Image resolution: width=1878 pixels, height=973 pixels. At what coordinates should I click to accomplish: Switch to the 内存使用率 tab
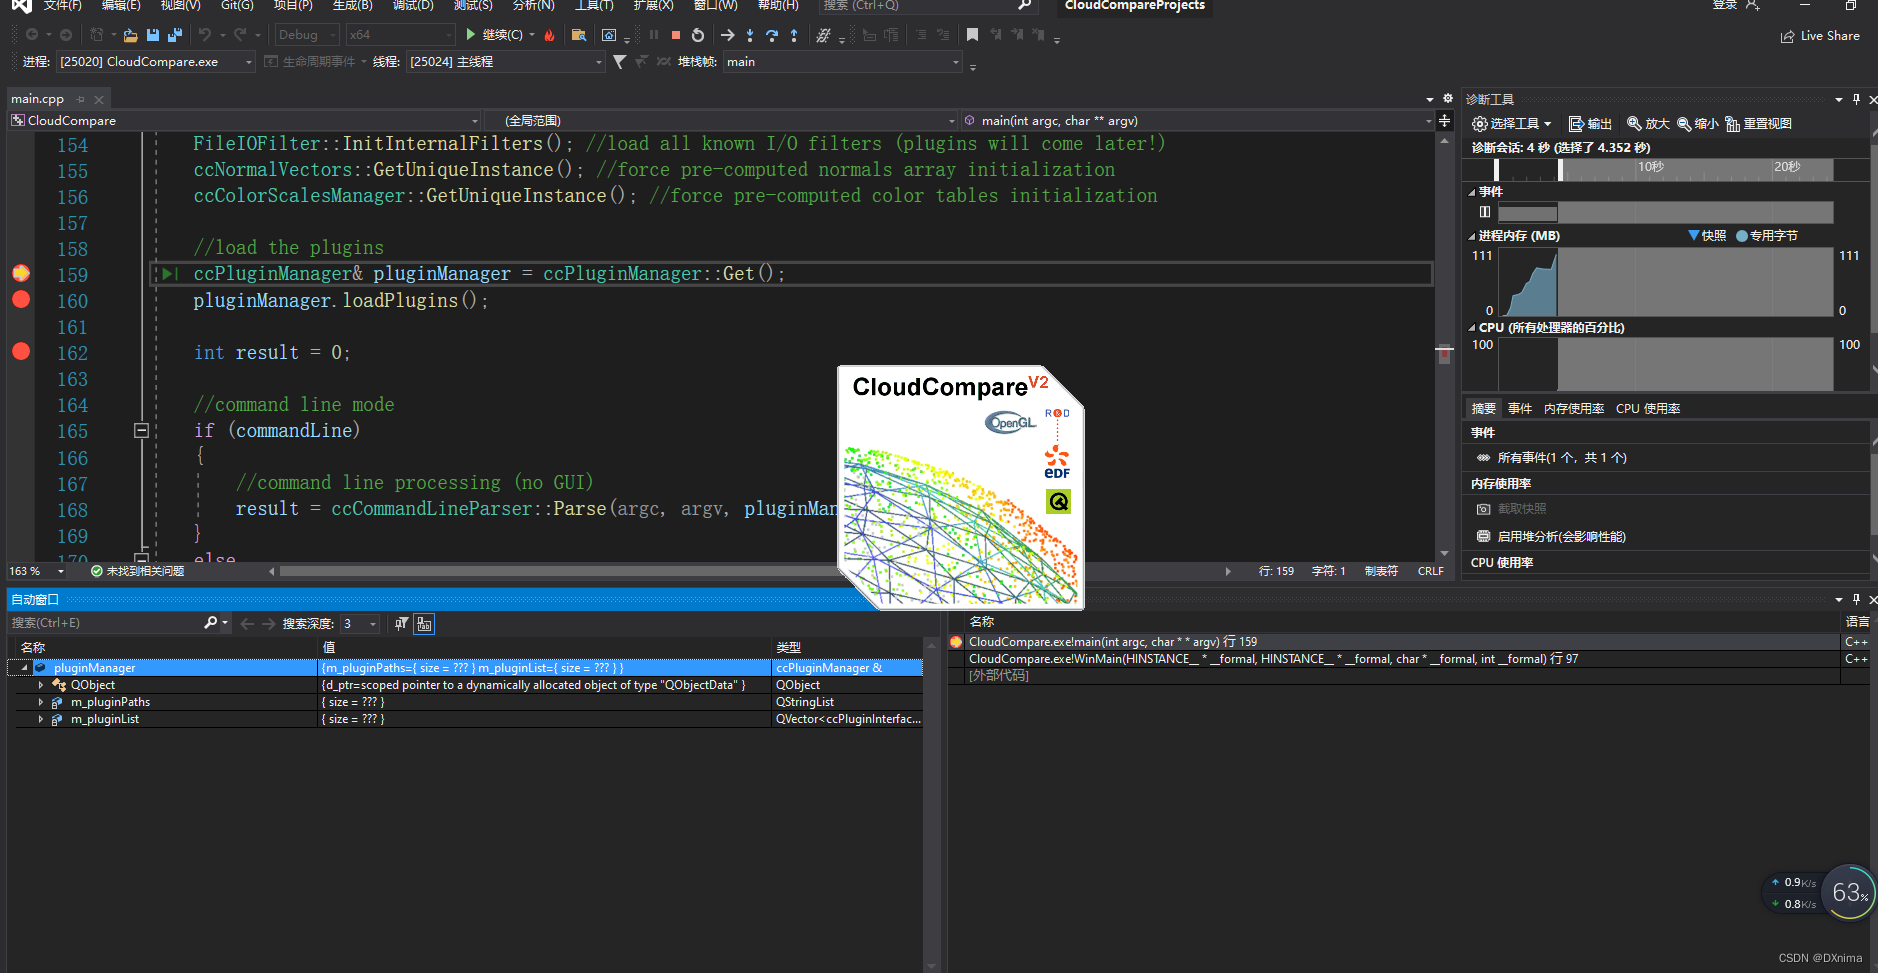(x=1577, y=408)
